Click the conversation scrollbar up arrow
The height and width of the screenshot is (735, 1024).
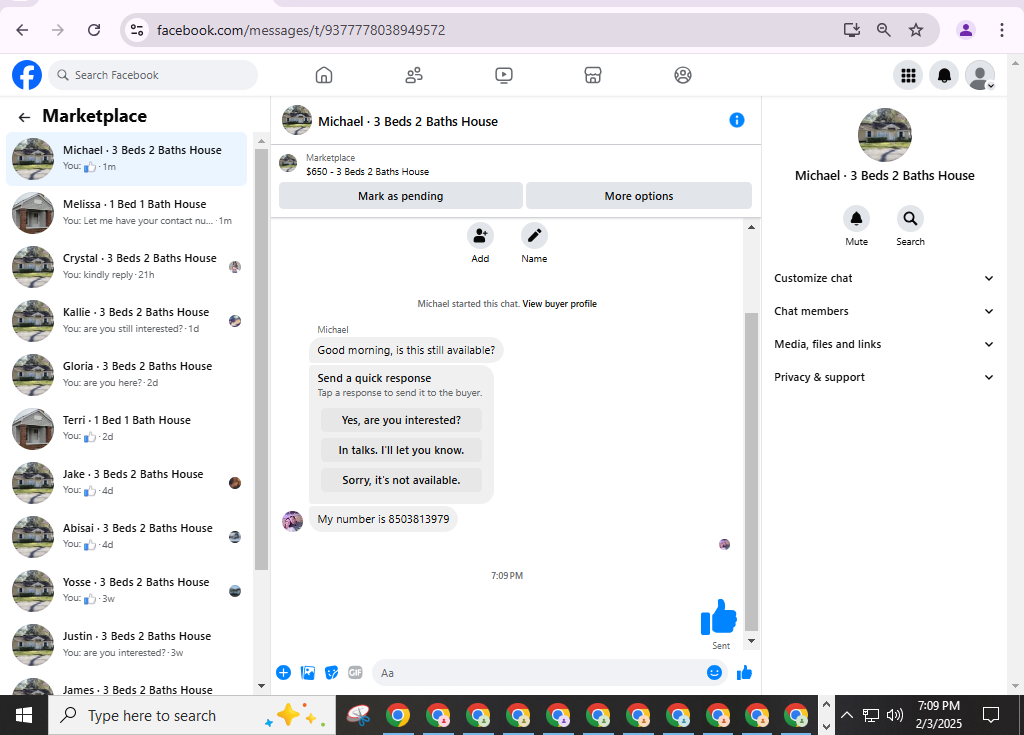coord(751,227)
